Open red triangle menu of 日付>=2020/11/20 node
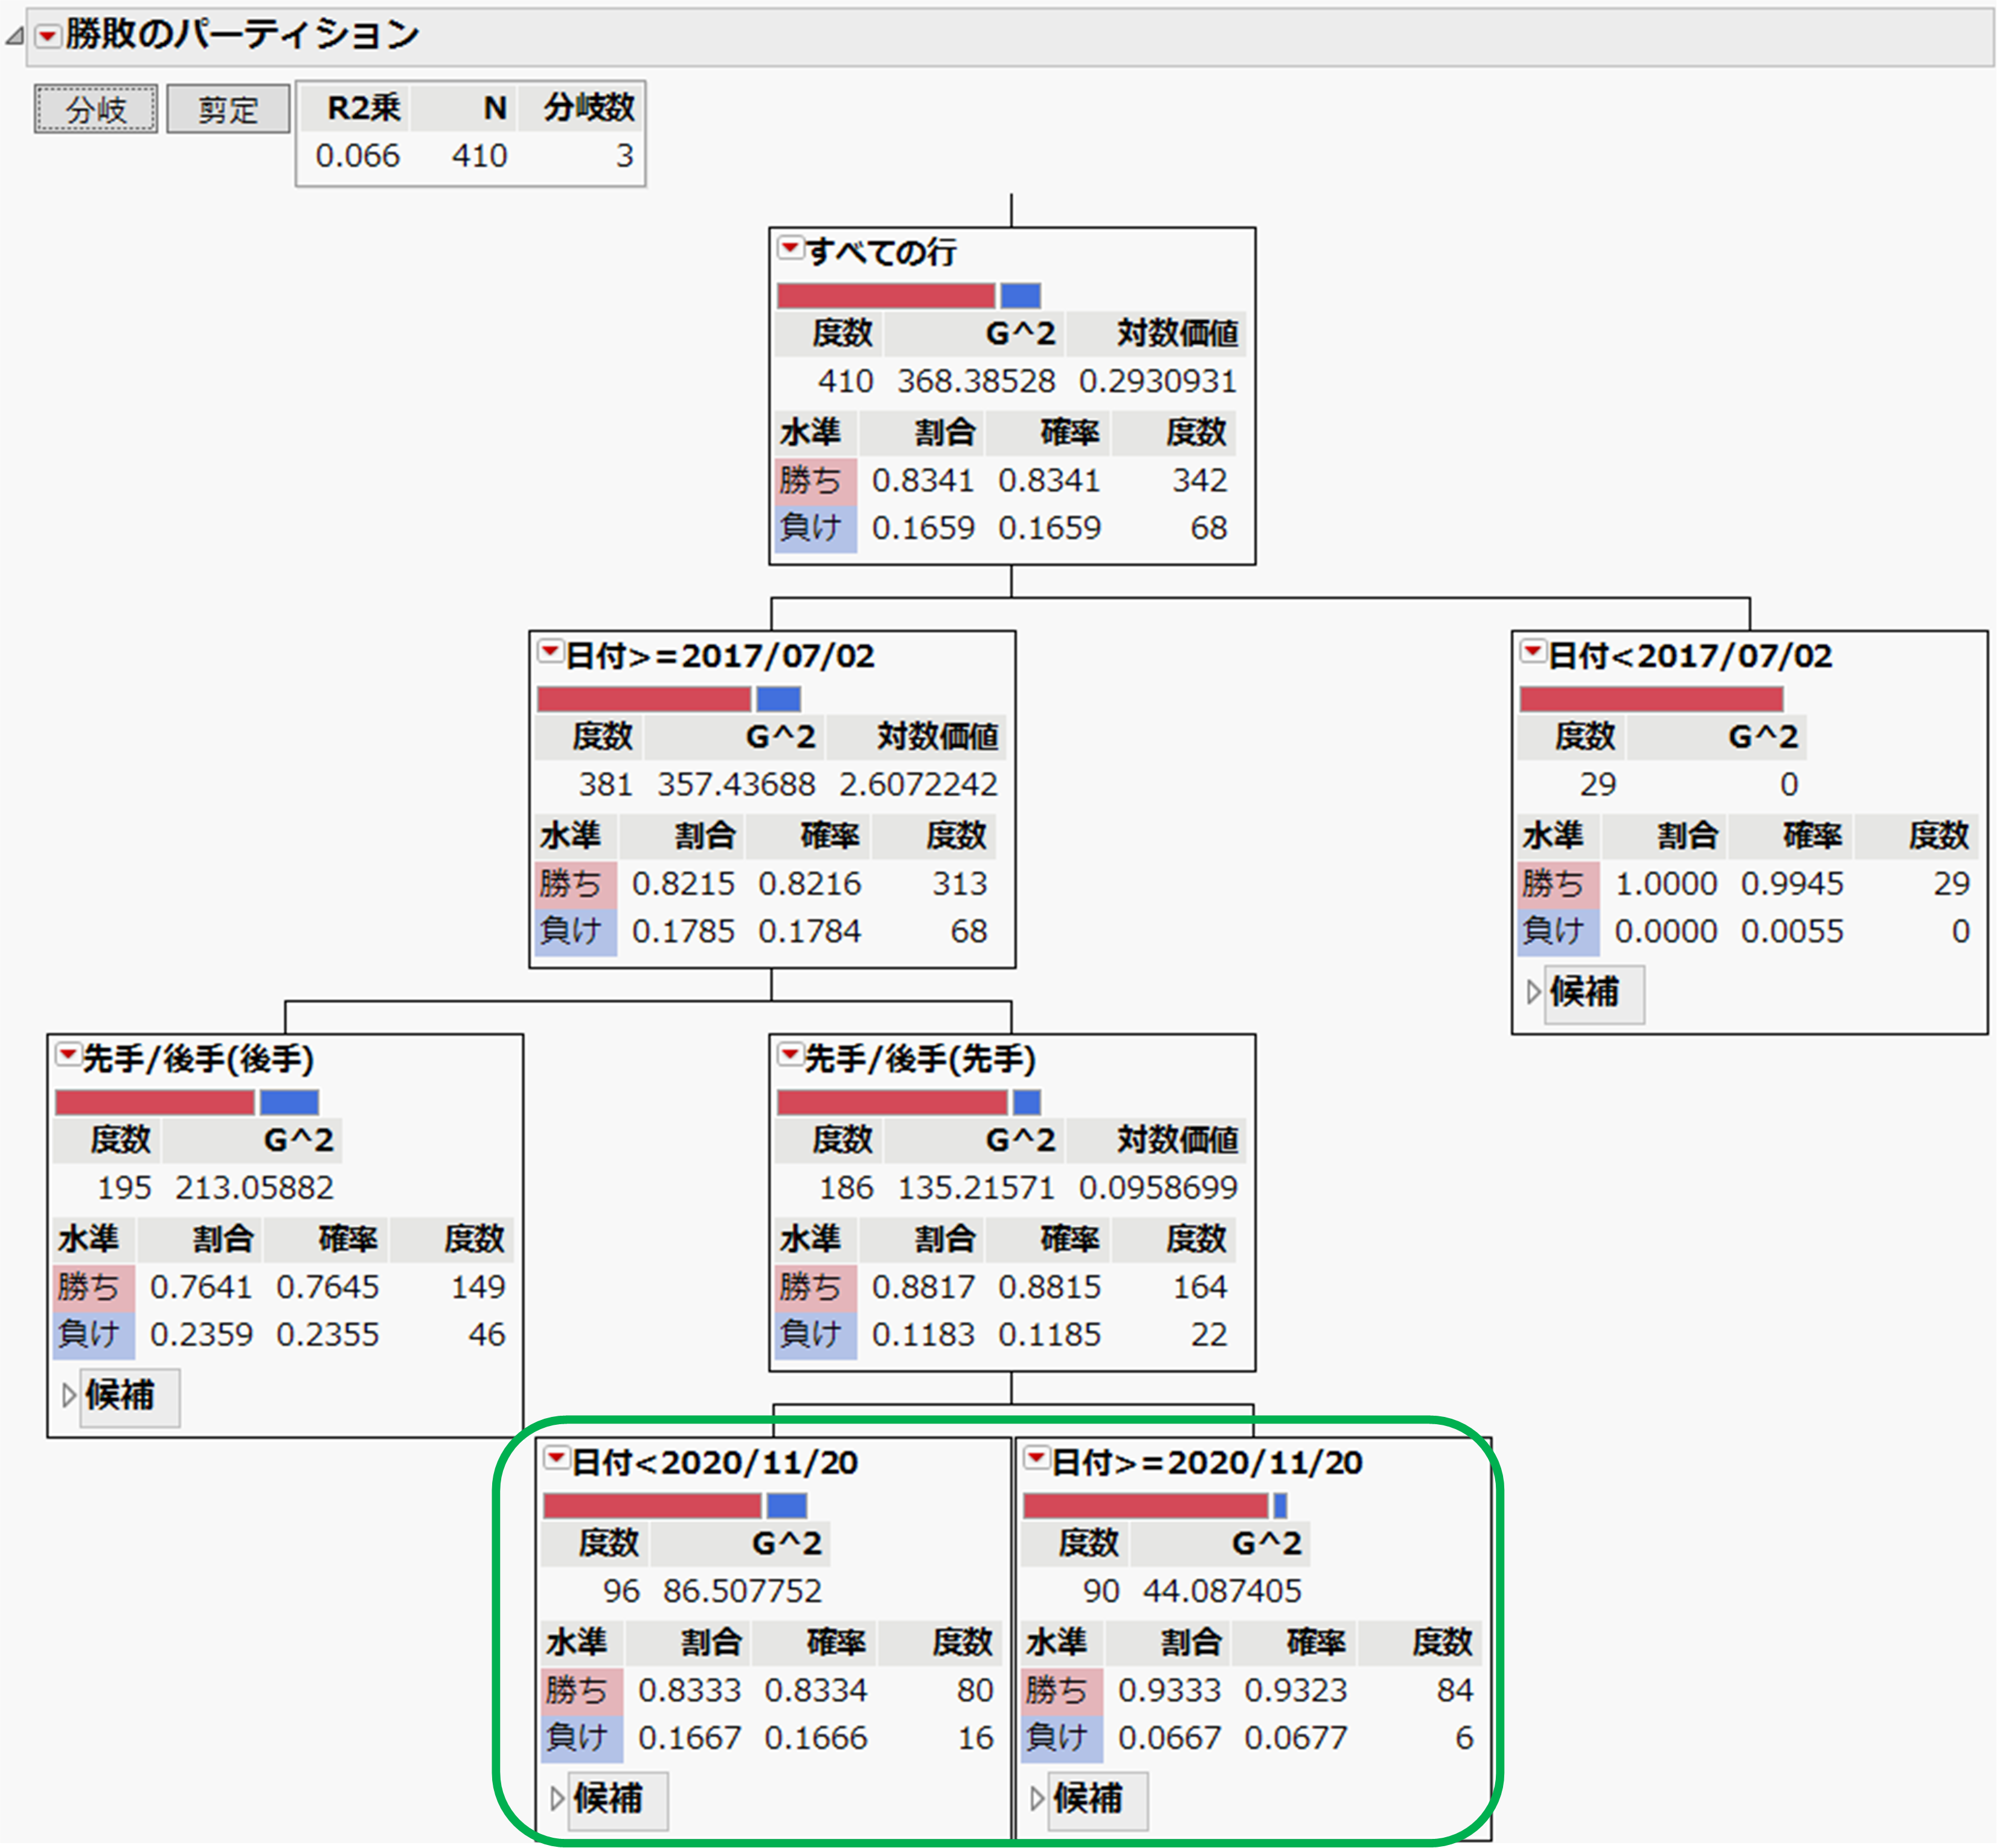The width and height of the screenshot is (1997, 1848). 1036,1458
